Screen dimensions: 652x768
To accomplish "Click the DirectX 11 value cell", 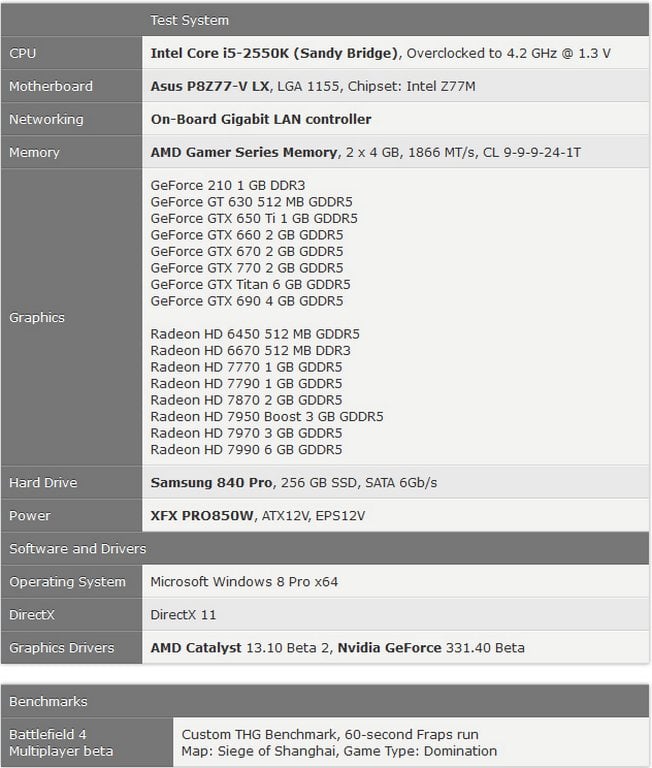I will pyautogui.click(x=183, y=614).
